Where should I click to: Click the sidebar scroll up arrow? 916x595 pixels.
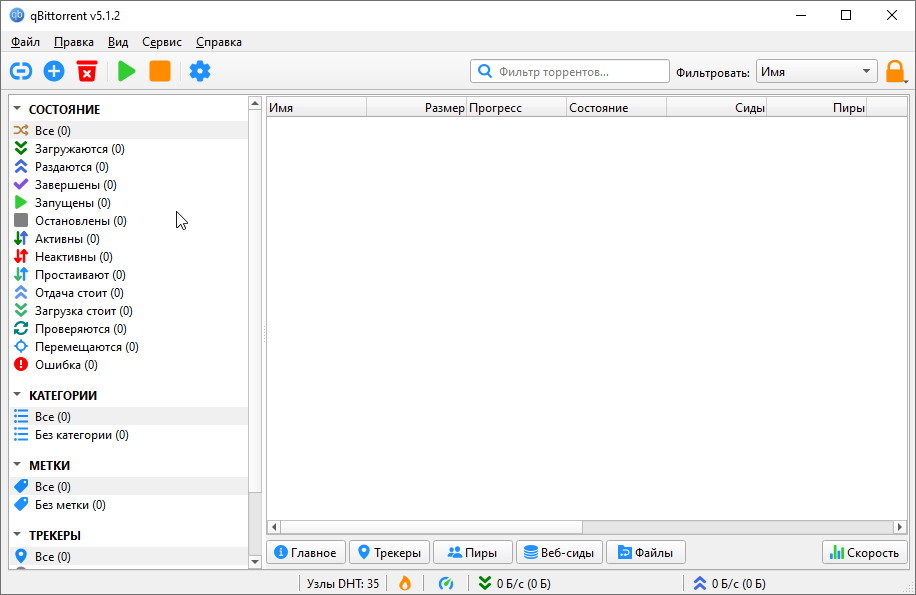[x=255, y=104]
